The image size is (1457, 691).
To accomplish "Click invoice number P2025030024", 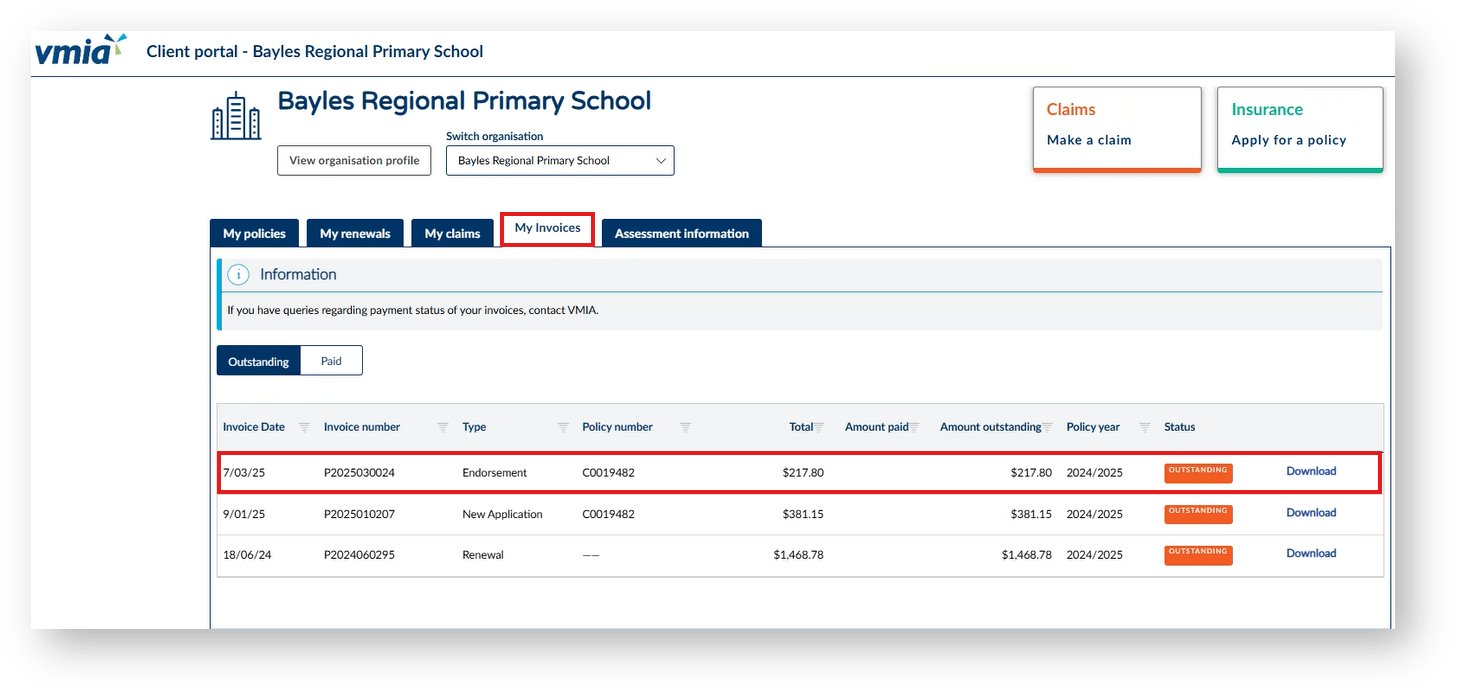I will (359, 473).
